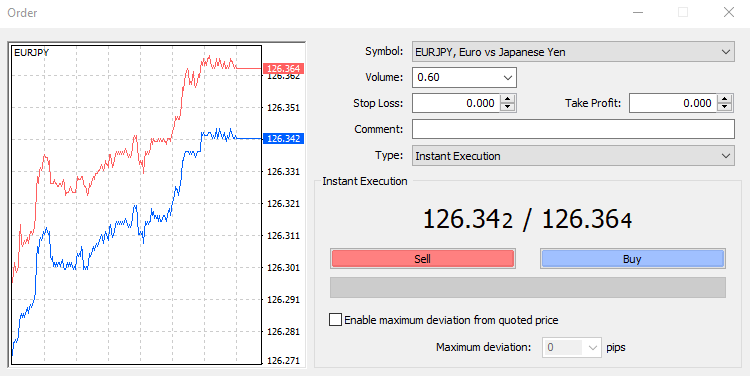Click the blue bid price tag 126.342
The image size is (750, 376).
click(283, 139)
